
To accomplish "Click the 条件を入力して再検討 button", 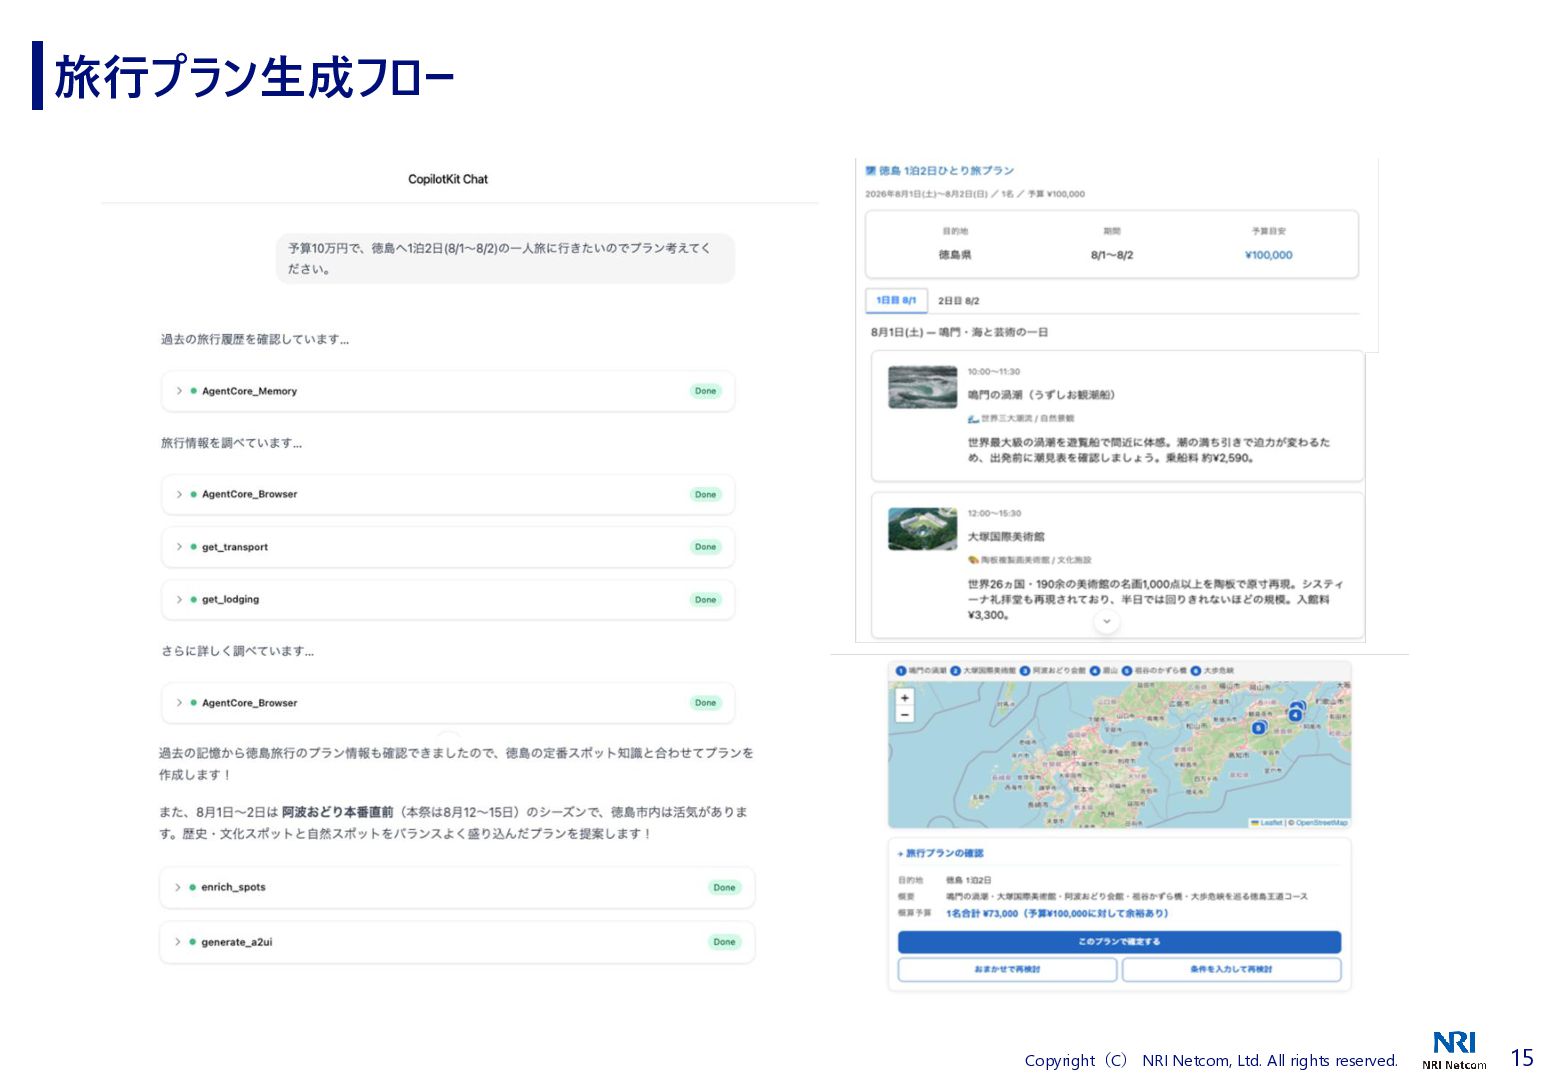I will (x=1231, y=969).
